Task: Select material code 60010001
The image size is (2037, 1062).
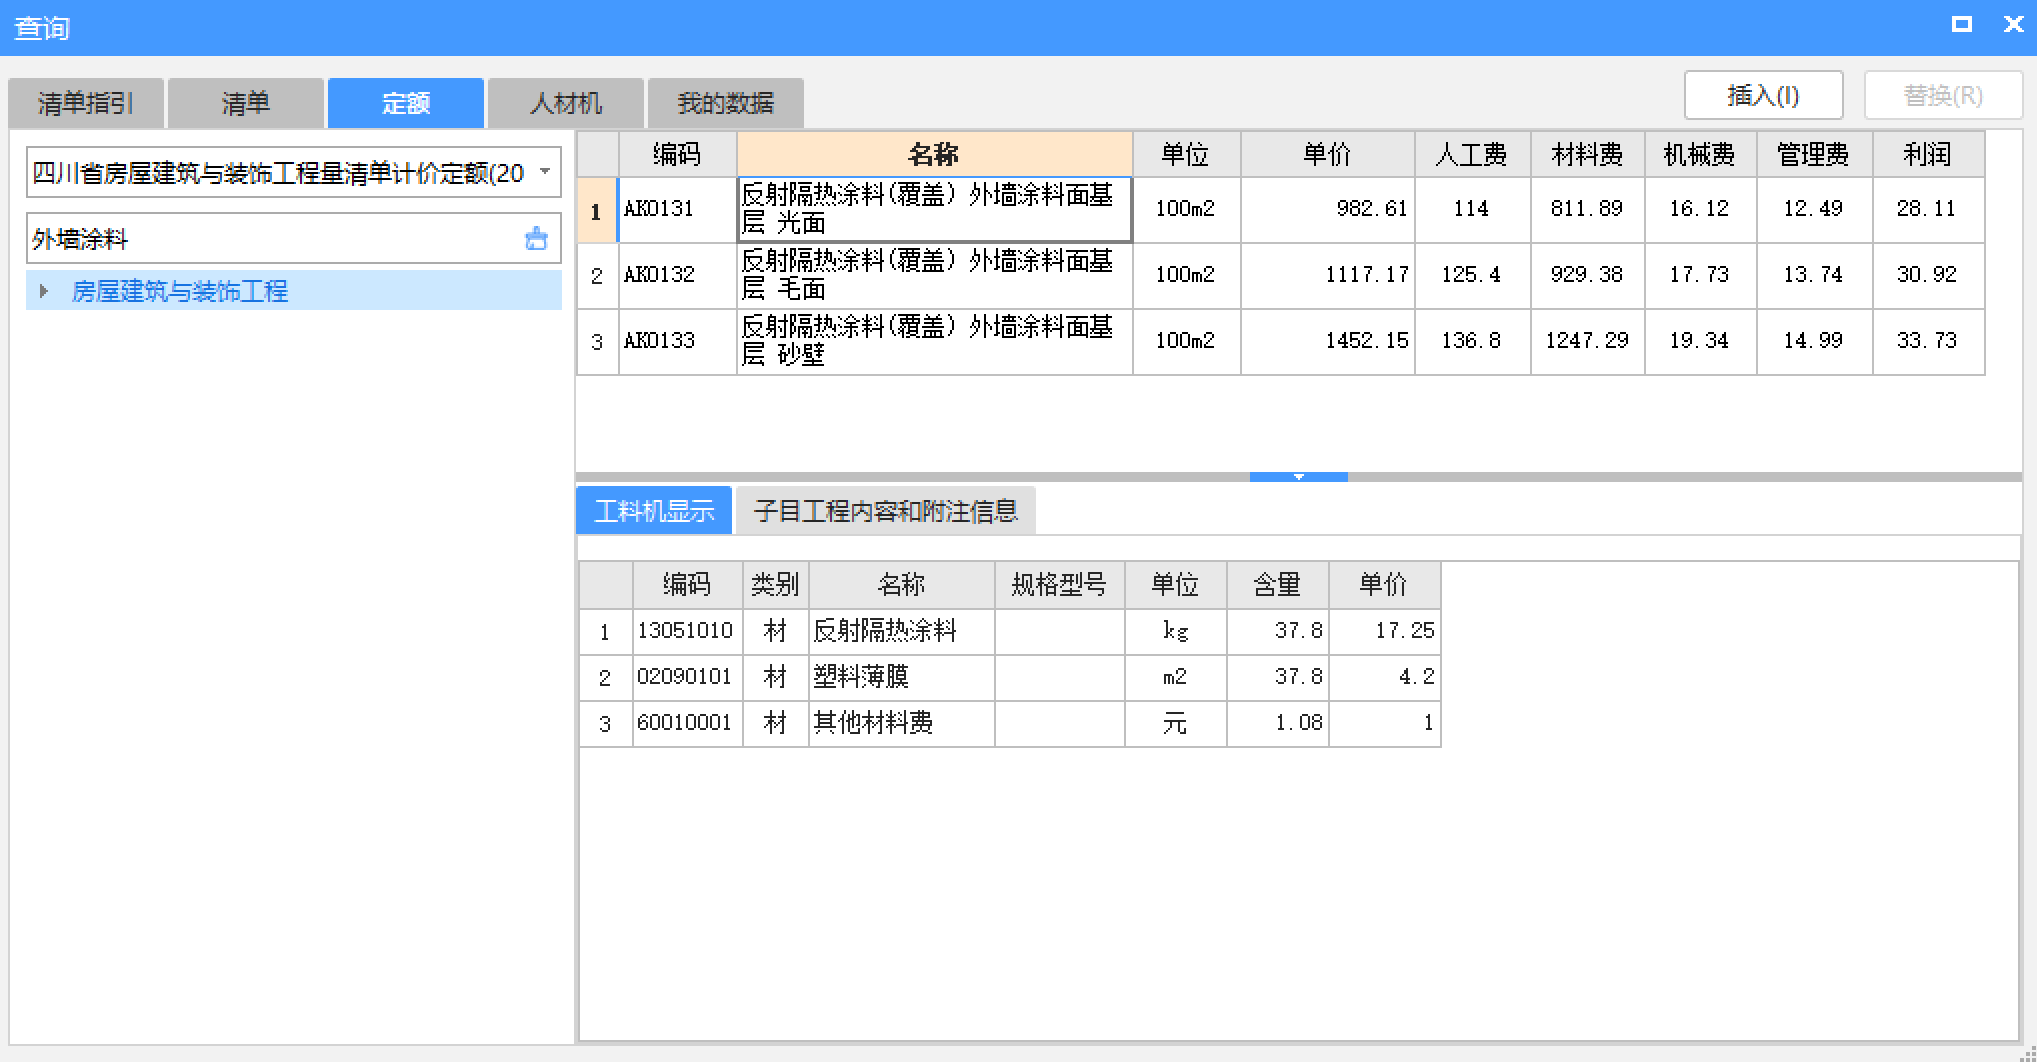Action: click(687, 723)
